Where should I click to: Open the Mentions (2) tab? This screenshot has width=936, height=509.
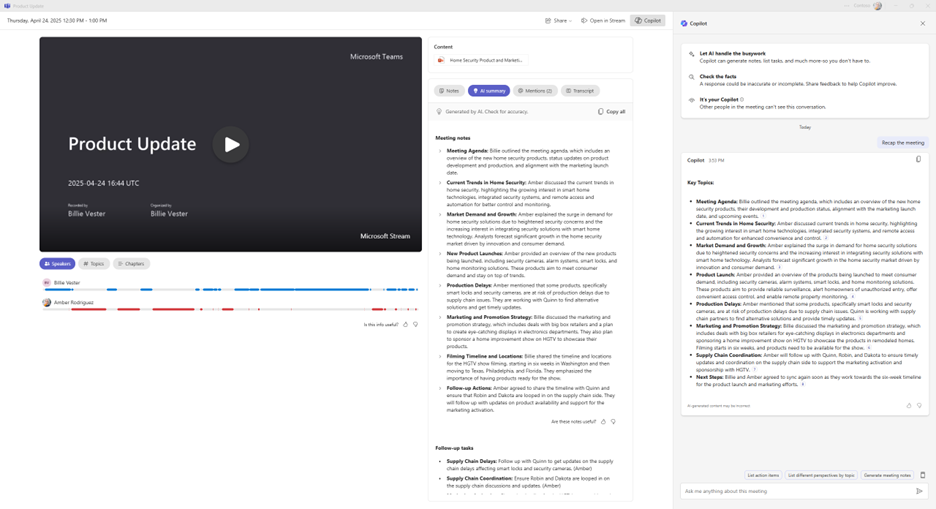coord(535,91)
